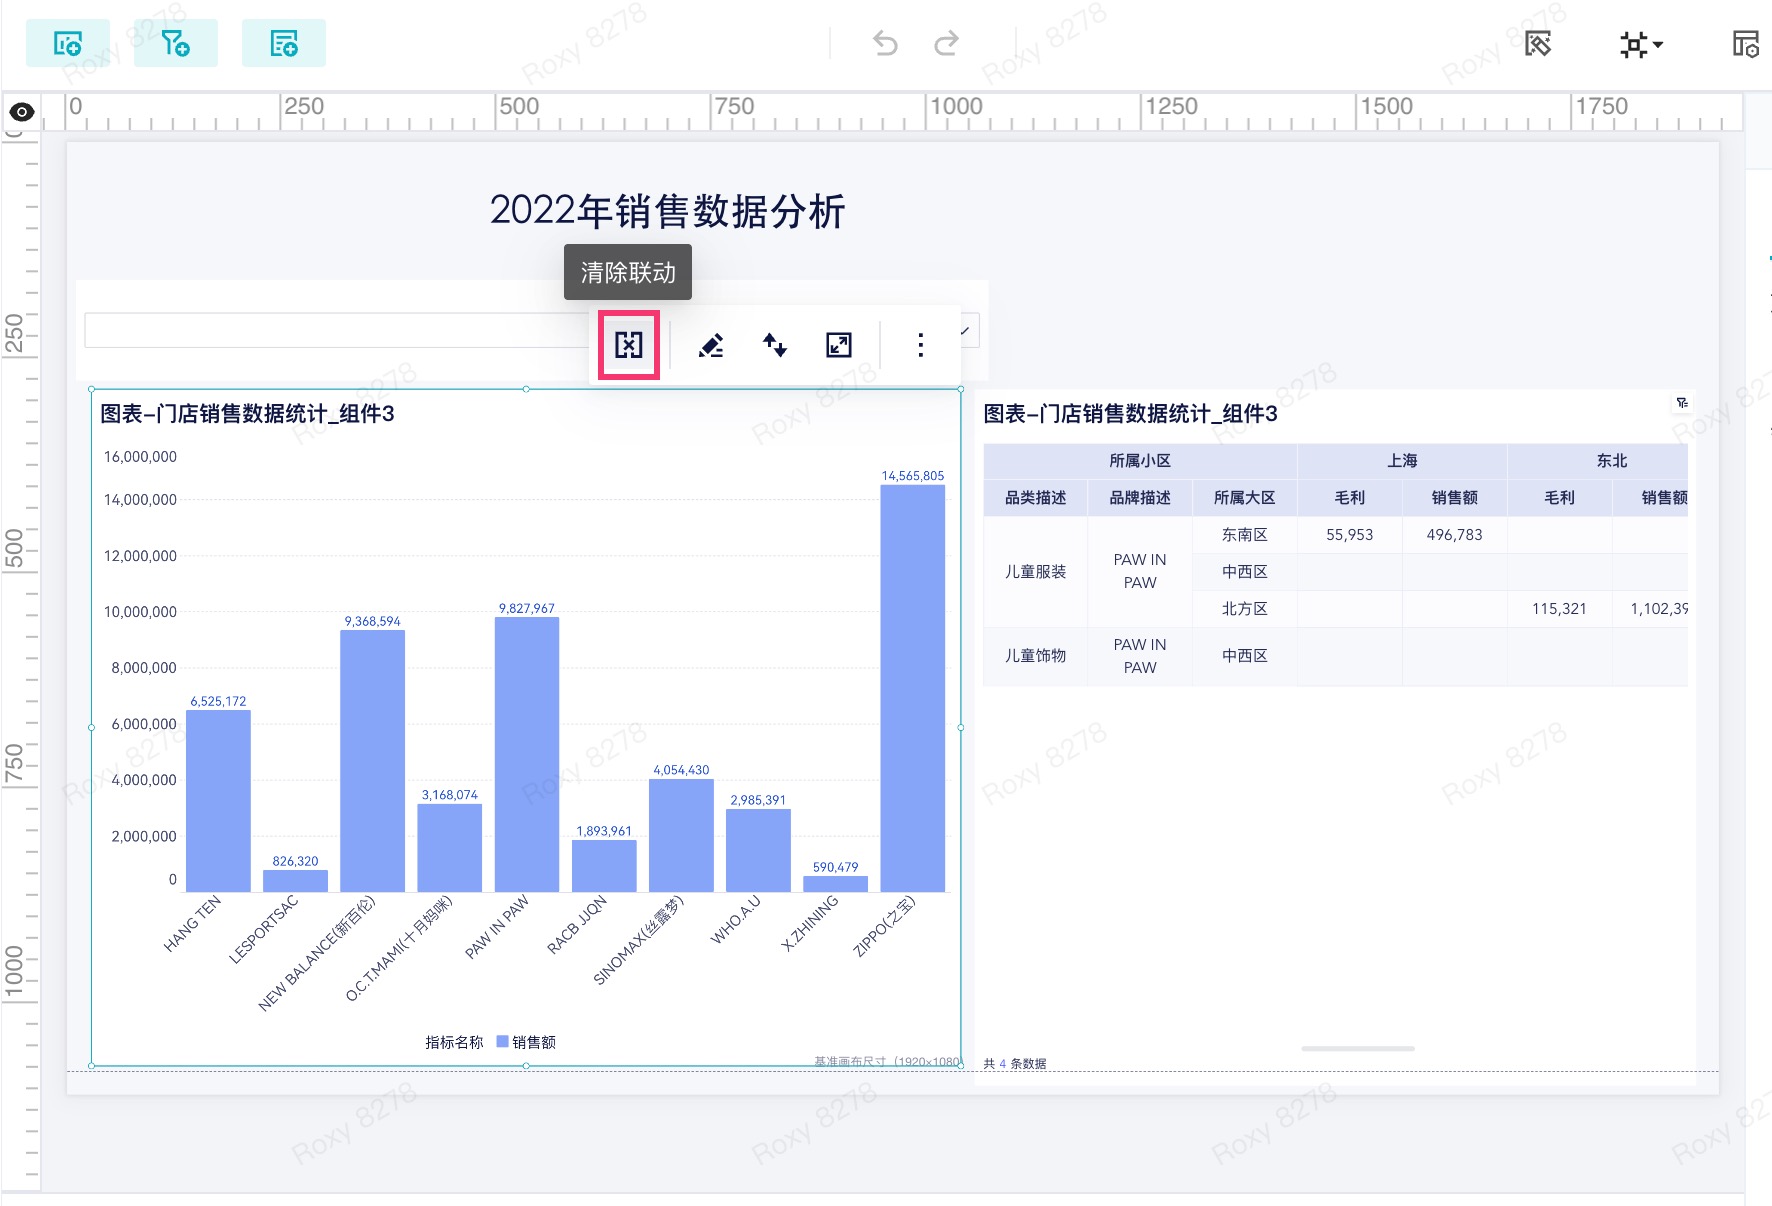Image resolution: width=1772 pixels, height=1206 pixels.
Task: Click the filter text input field
Action: tap(340, 330)
